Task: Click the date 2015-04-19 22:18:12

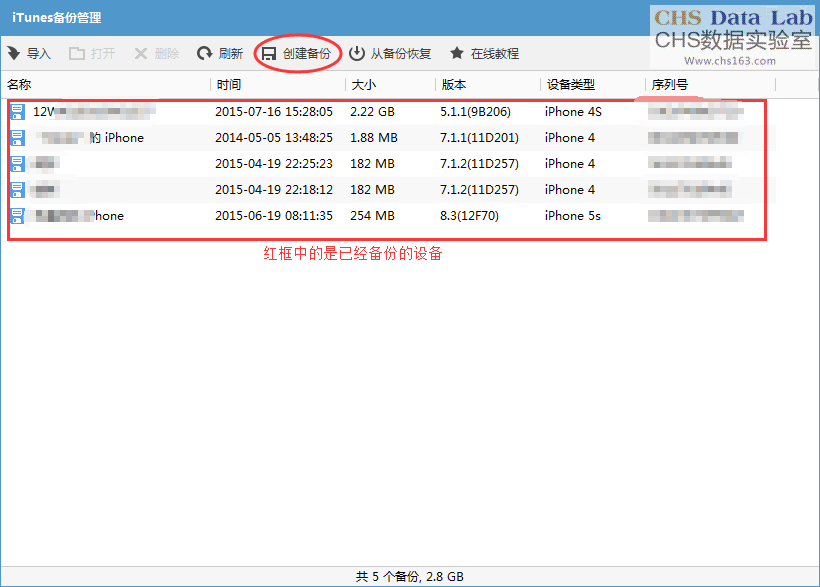Action: point(274,189)
